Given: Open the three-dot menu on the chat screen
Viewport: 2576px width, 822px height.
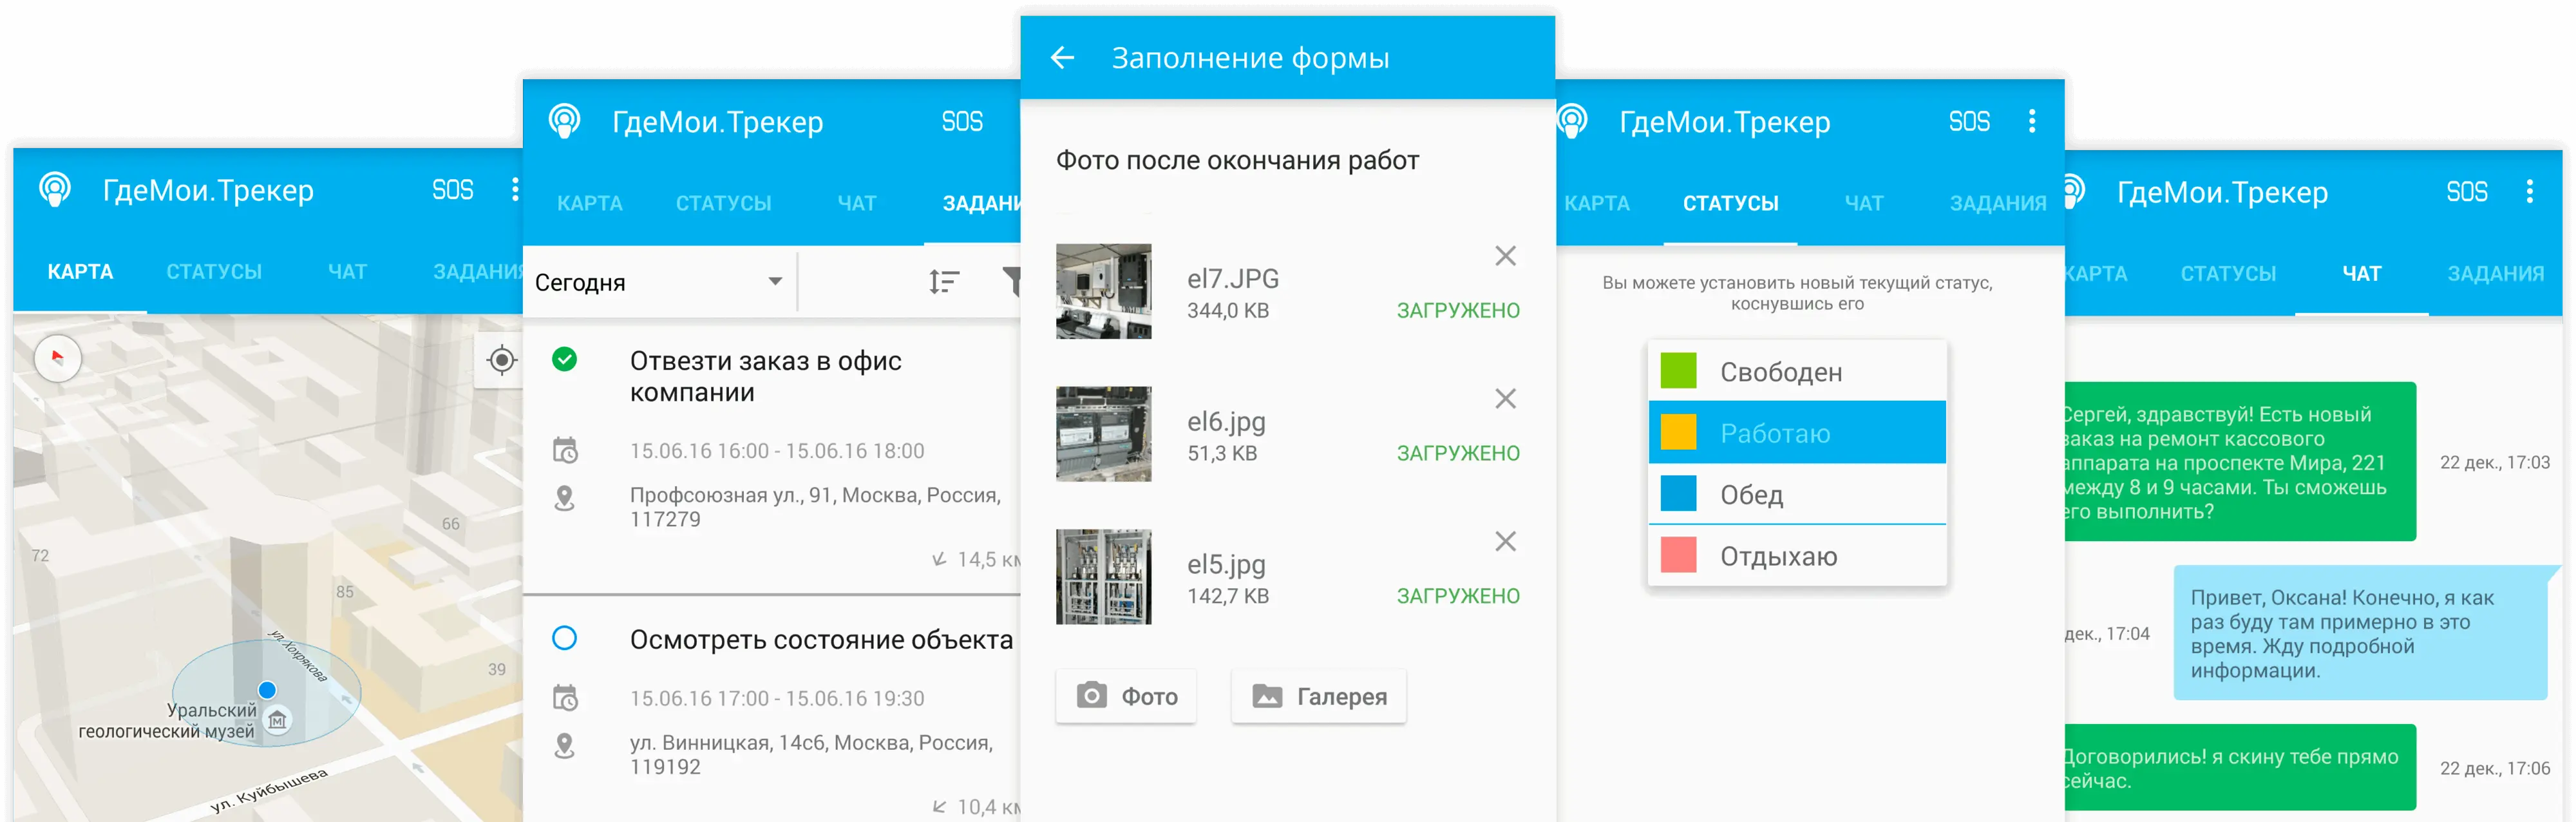Looking at the screenshot, I should [2529, 191].
